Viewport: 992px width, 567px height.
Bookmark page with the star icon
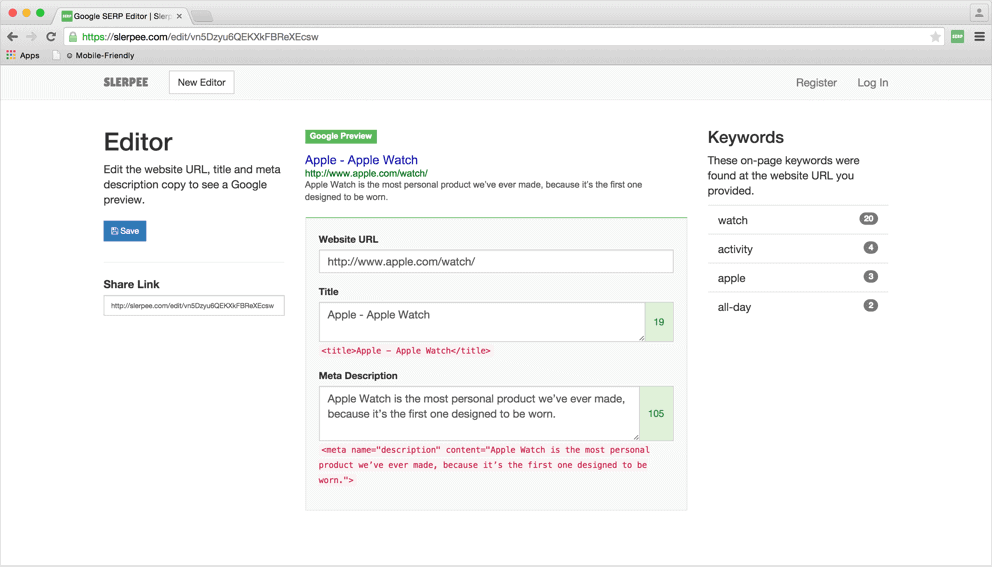pos(935,37)
